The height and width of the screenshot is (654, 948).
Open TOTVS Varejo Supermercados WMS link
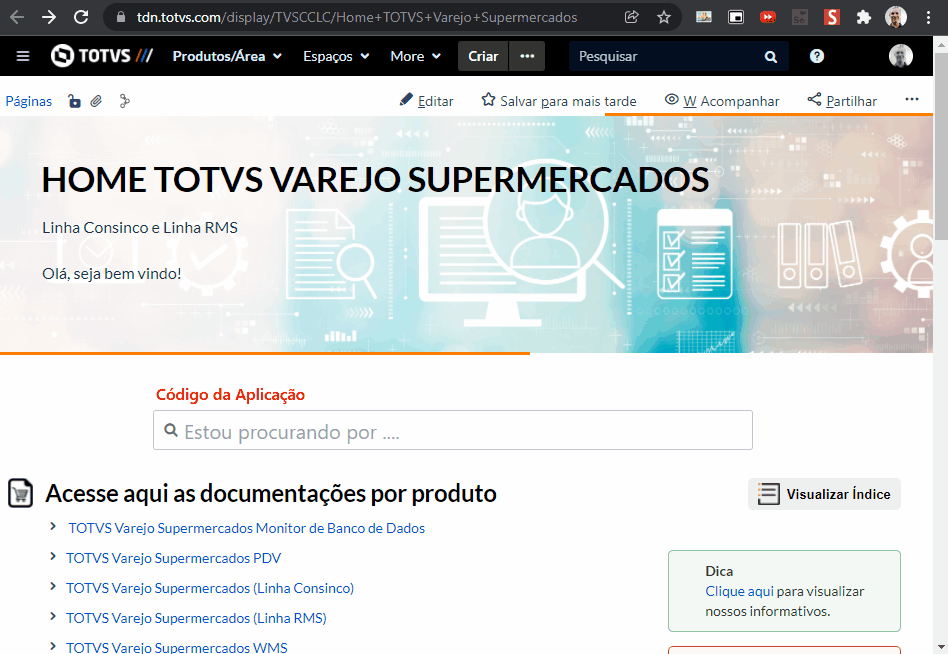click(x=177, y=647)
